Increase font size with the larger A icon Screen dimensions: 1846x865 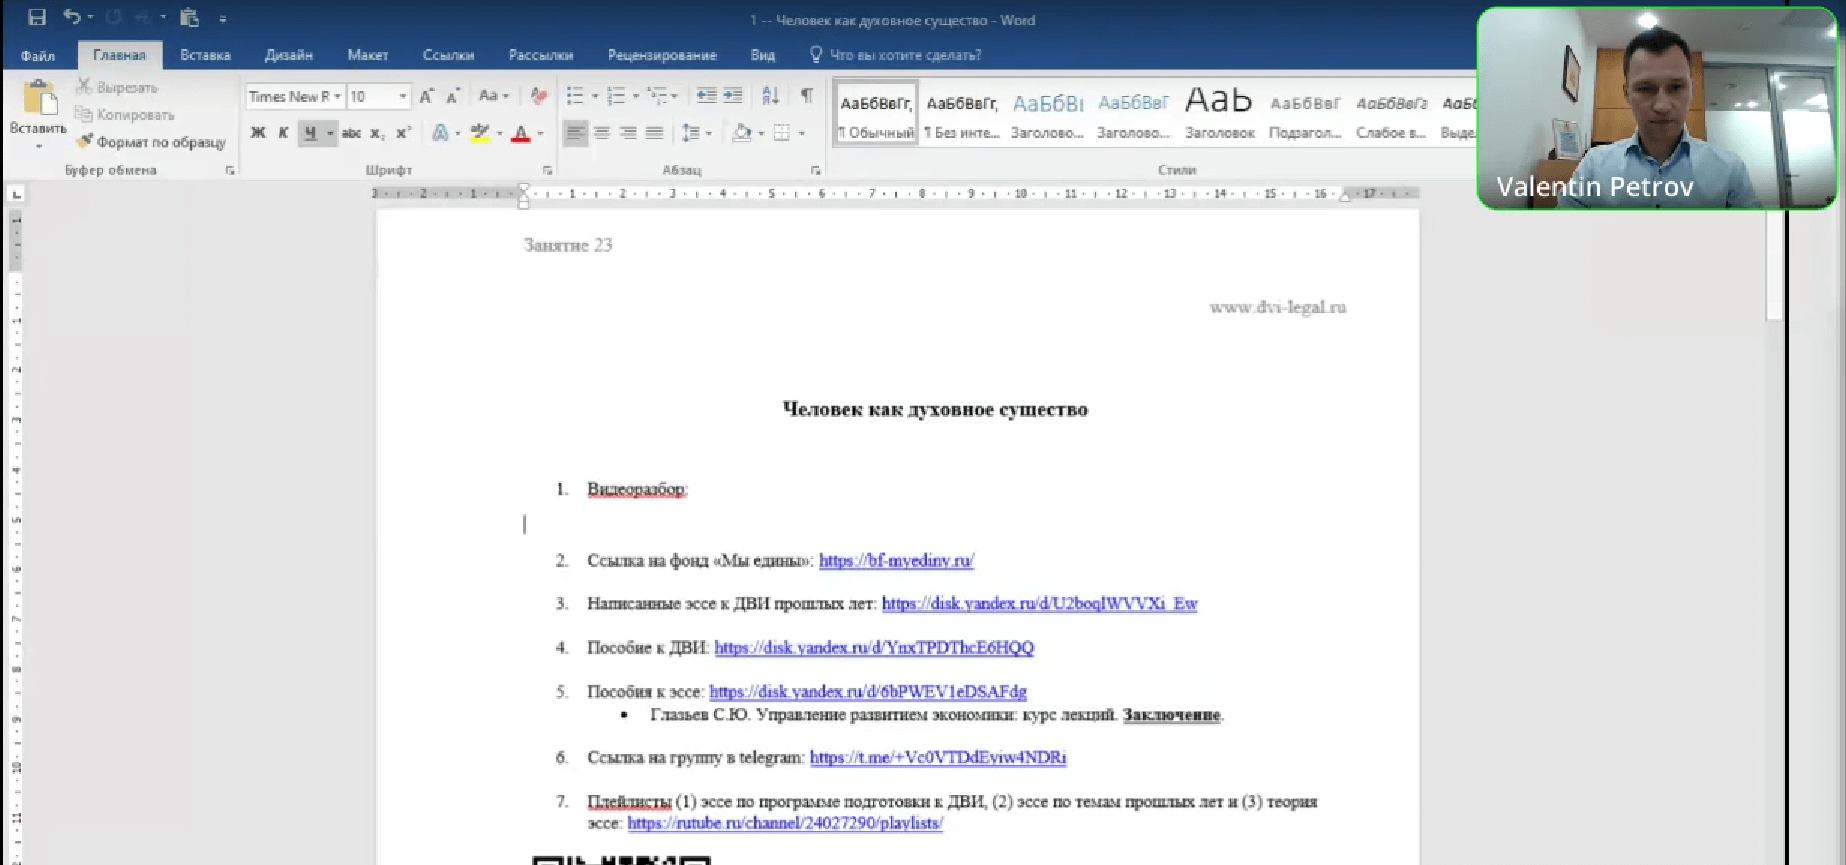coord(426,96)
